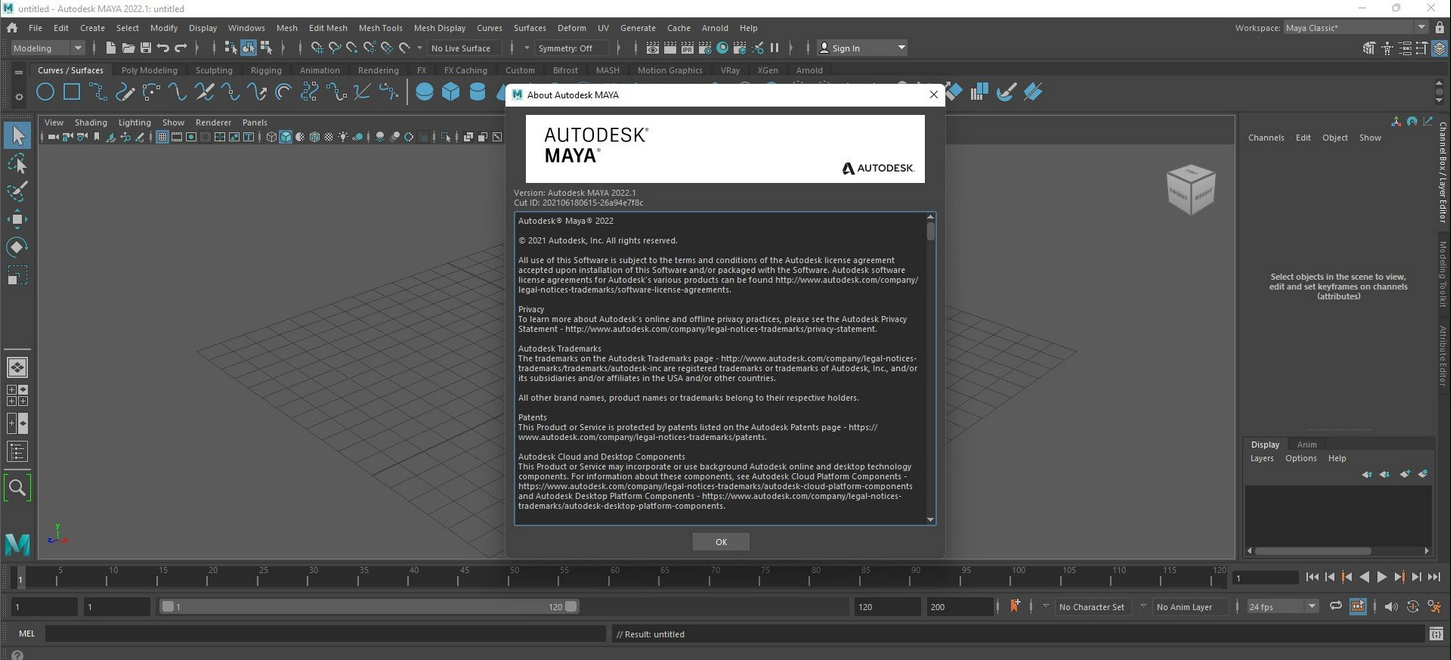Create a polygon cube from the shelf

point(451,92)
